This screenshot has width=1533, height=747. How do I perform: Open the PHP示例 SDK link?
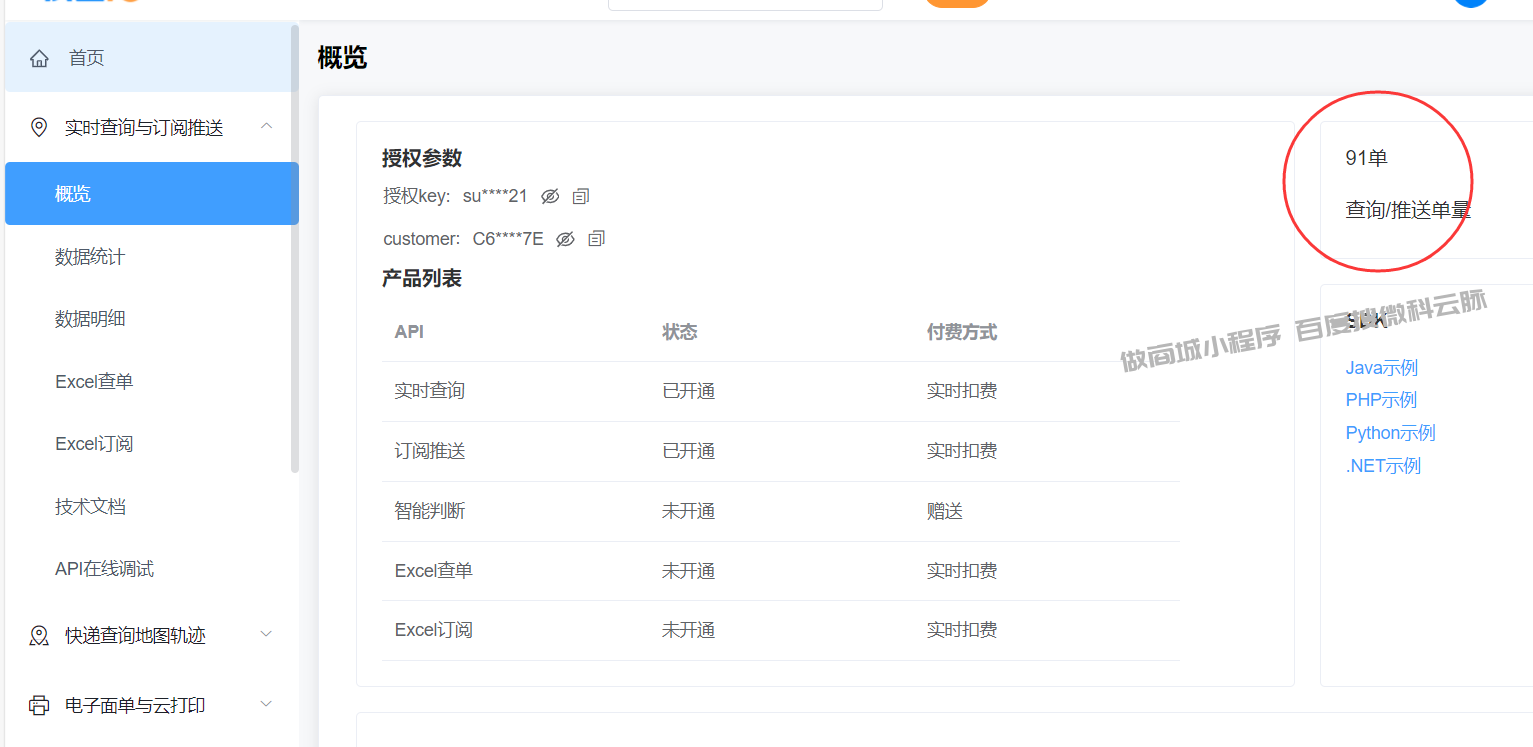[1381, 400]
